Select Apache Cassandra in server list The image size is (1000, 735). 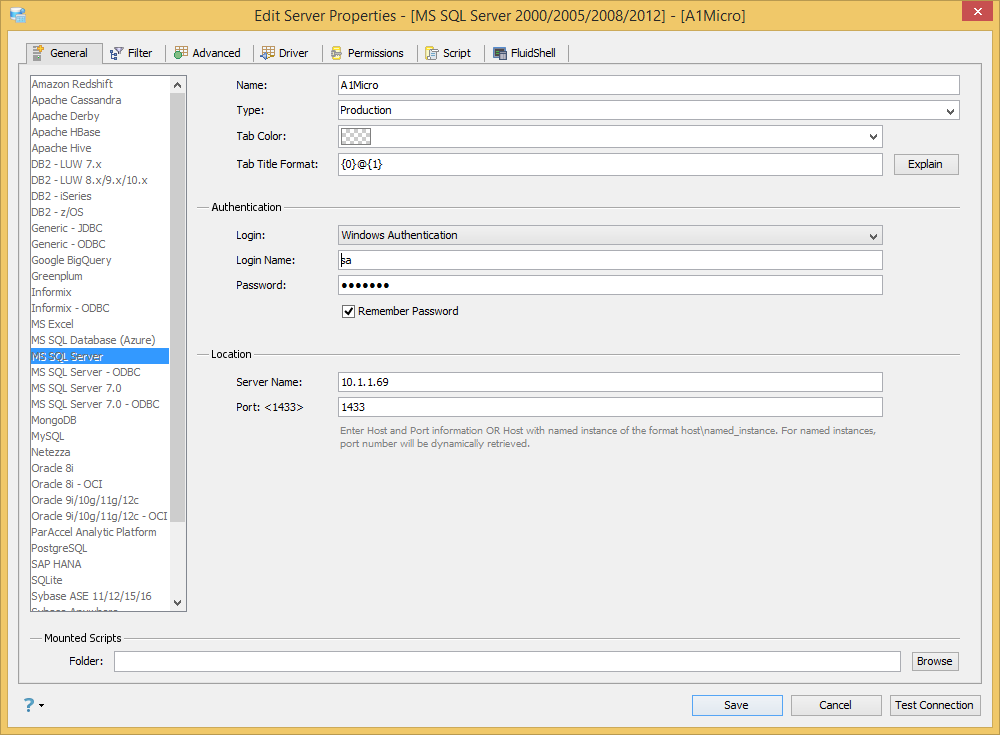[x=77, y=100]
